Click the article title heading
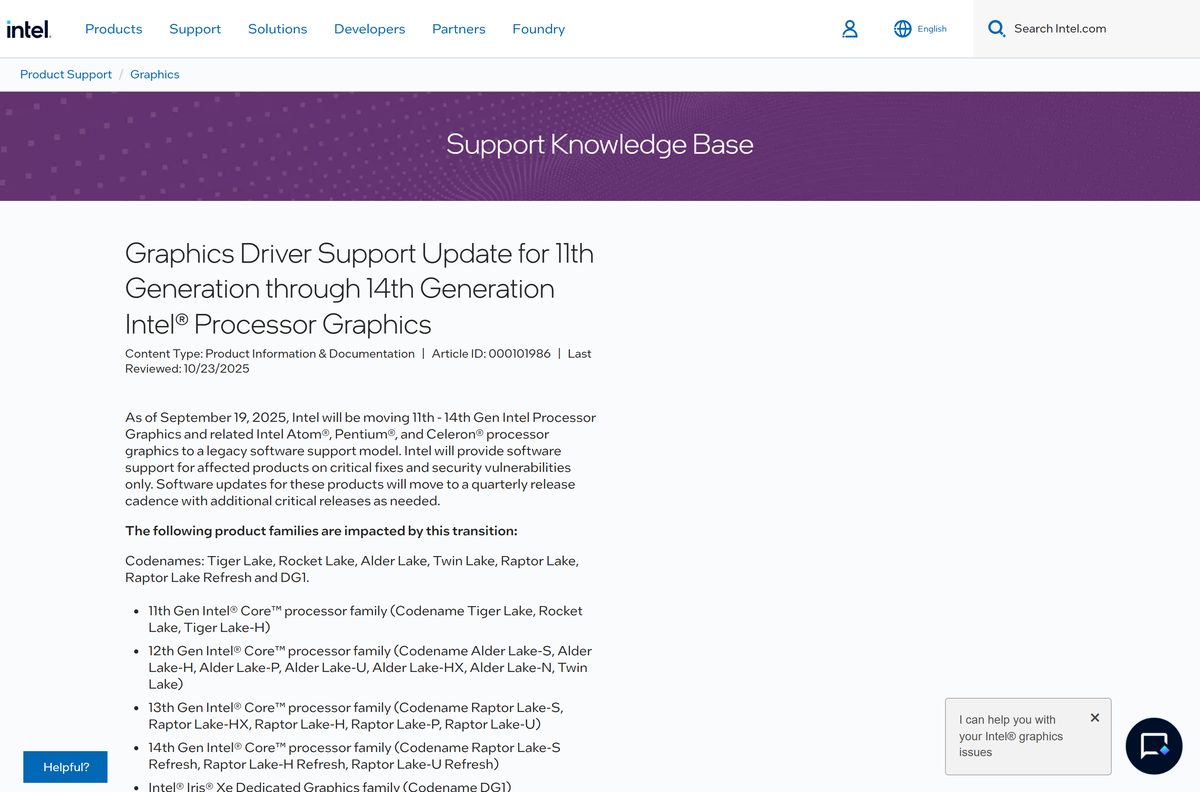This screenshot has height=792, width=1200. 359,288
